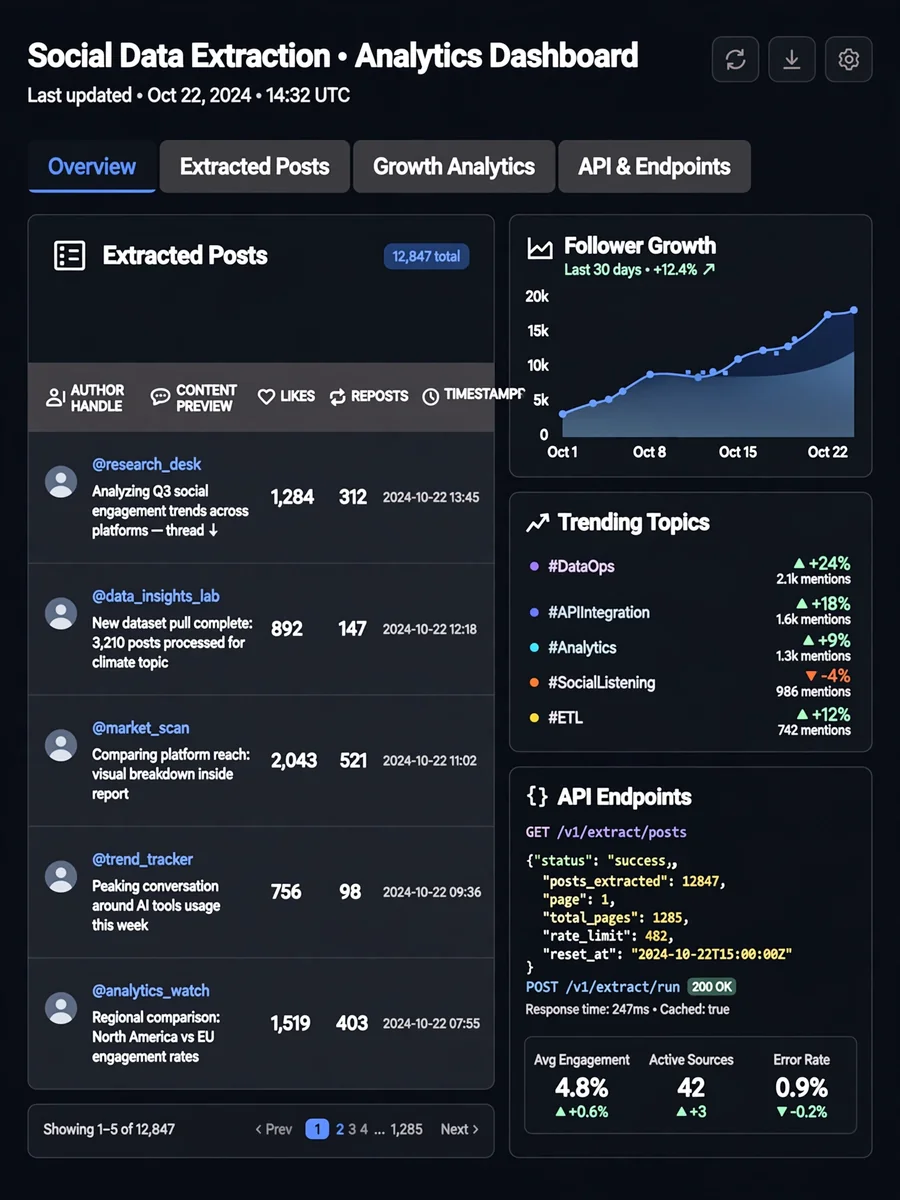This screenshot has width=900, height=1200.
Task: Go to the API & Endpoints tab
Action: [x=655, y=167]
